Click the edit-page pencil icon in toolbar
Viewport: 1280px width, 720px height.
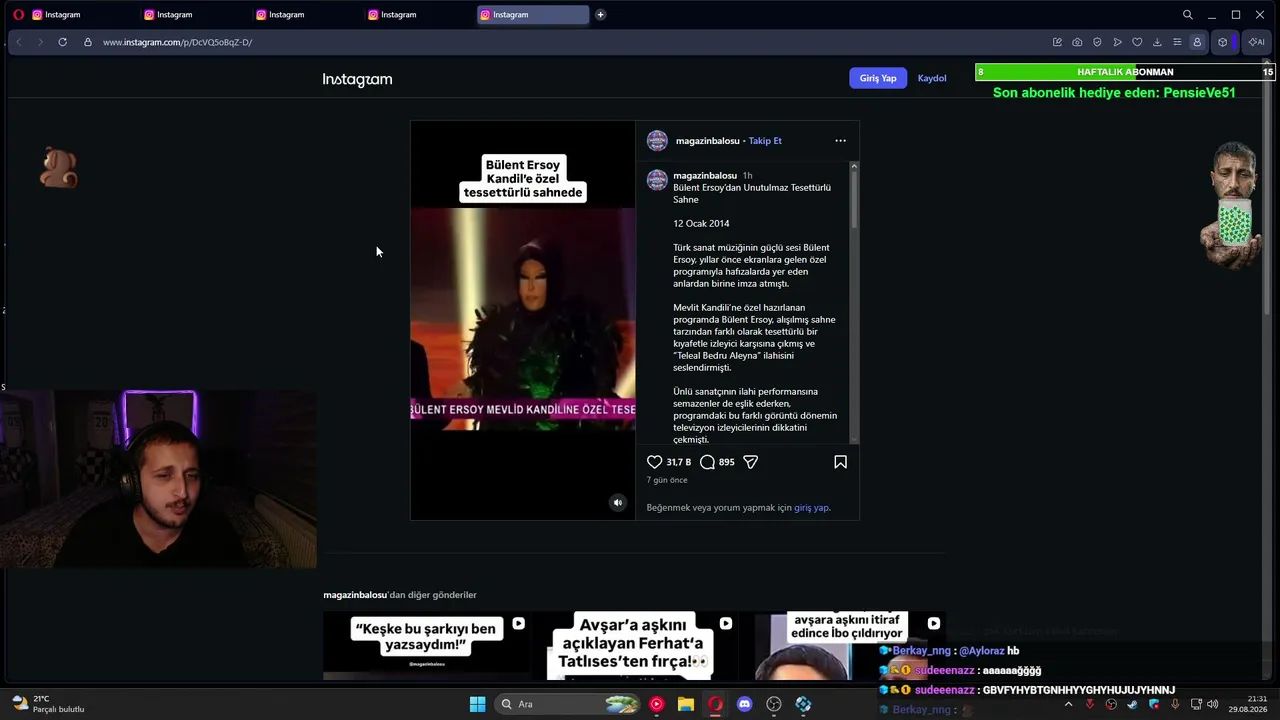pos(1057,42)
